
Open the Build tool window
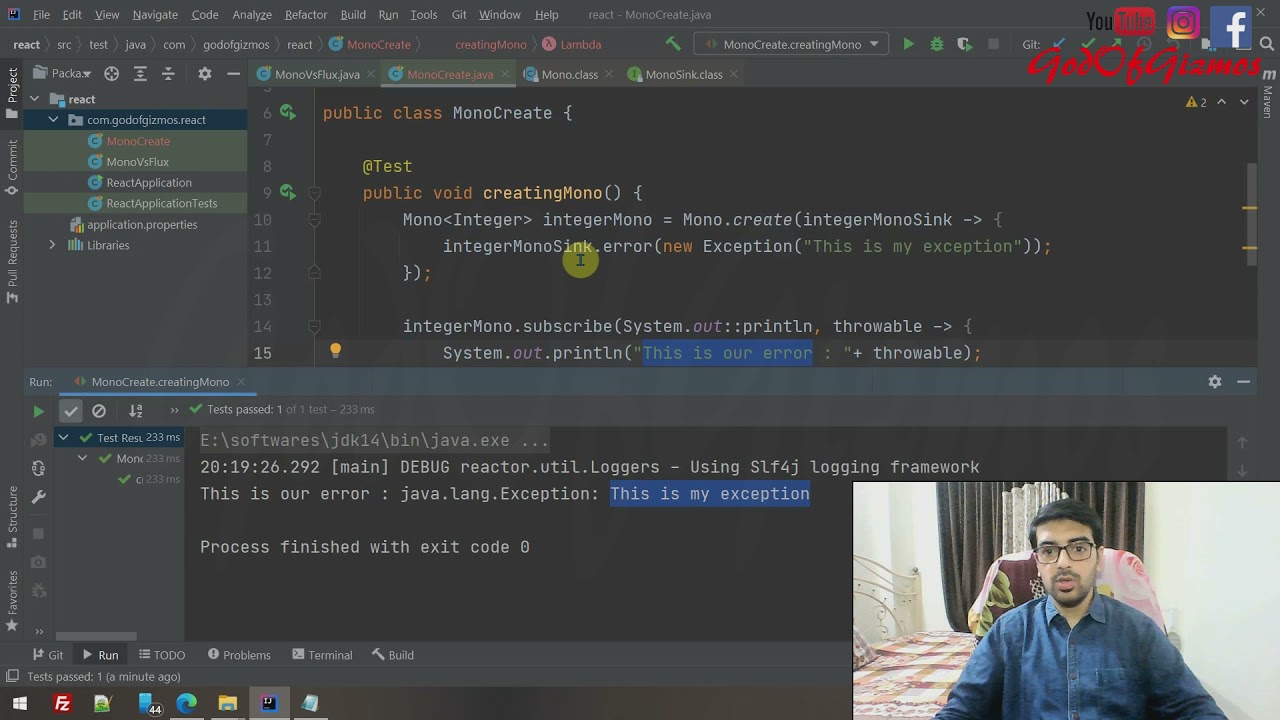[x=393, y=655]
